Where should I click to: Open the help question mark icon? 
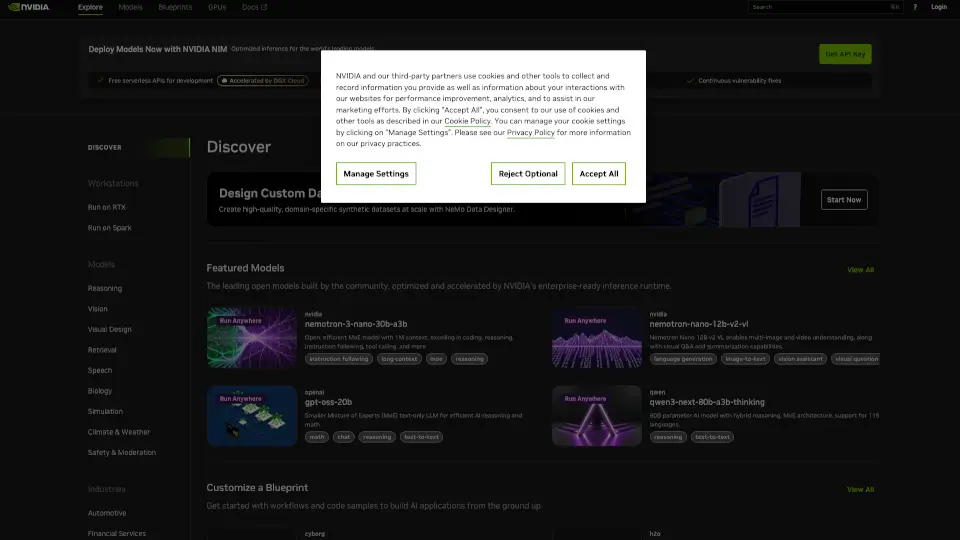(x=914, y=7)
